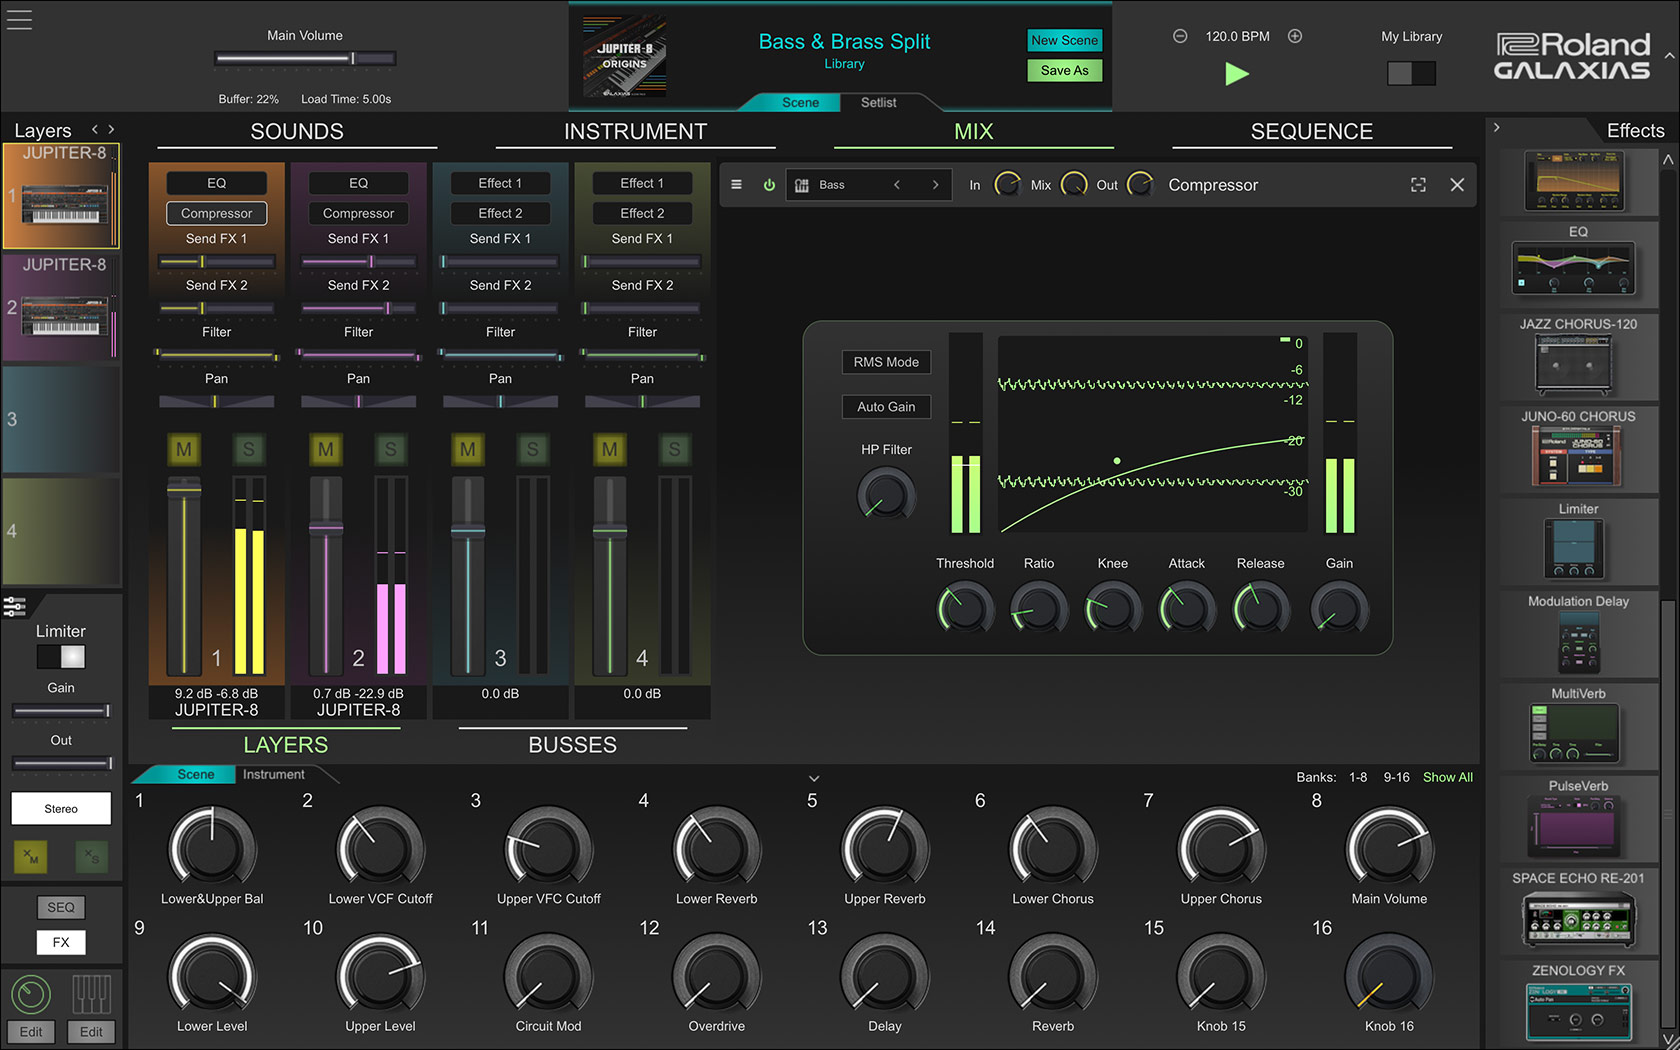Open the hamburger main menu
This screenshot has height=1050, width=1680.
[x=19, y=20]
